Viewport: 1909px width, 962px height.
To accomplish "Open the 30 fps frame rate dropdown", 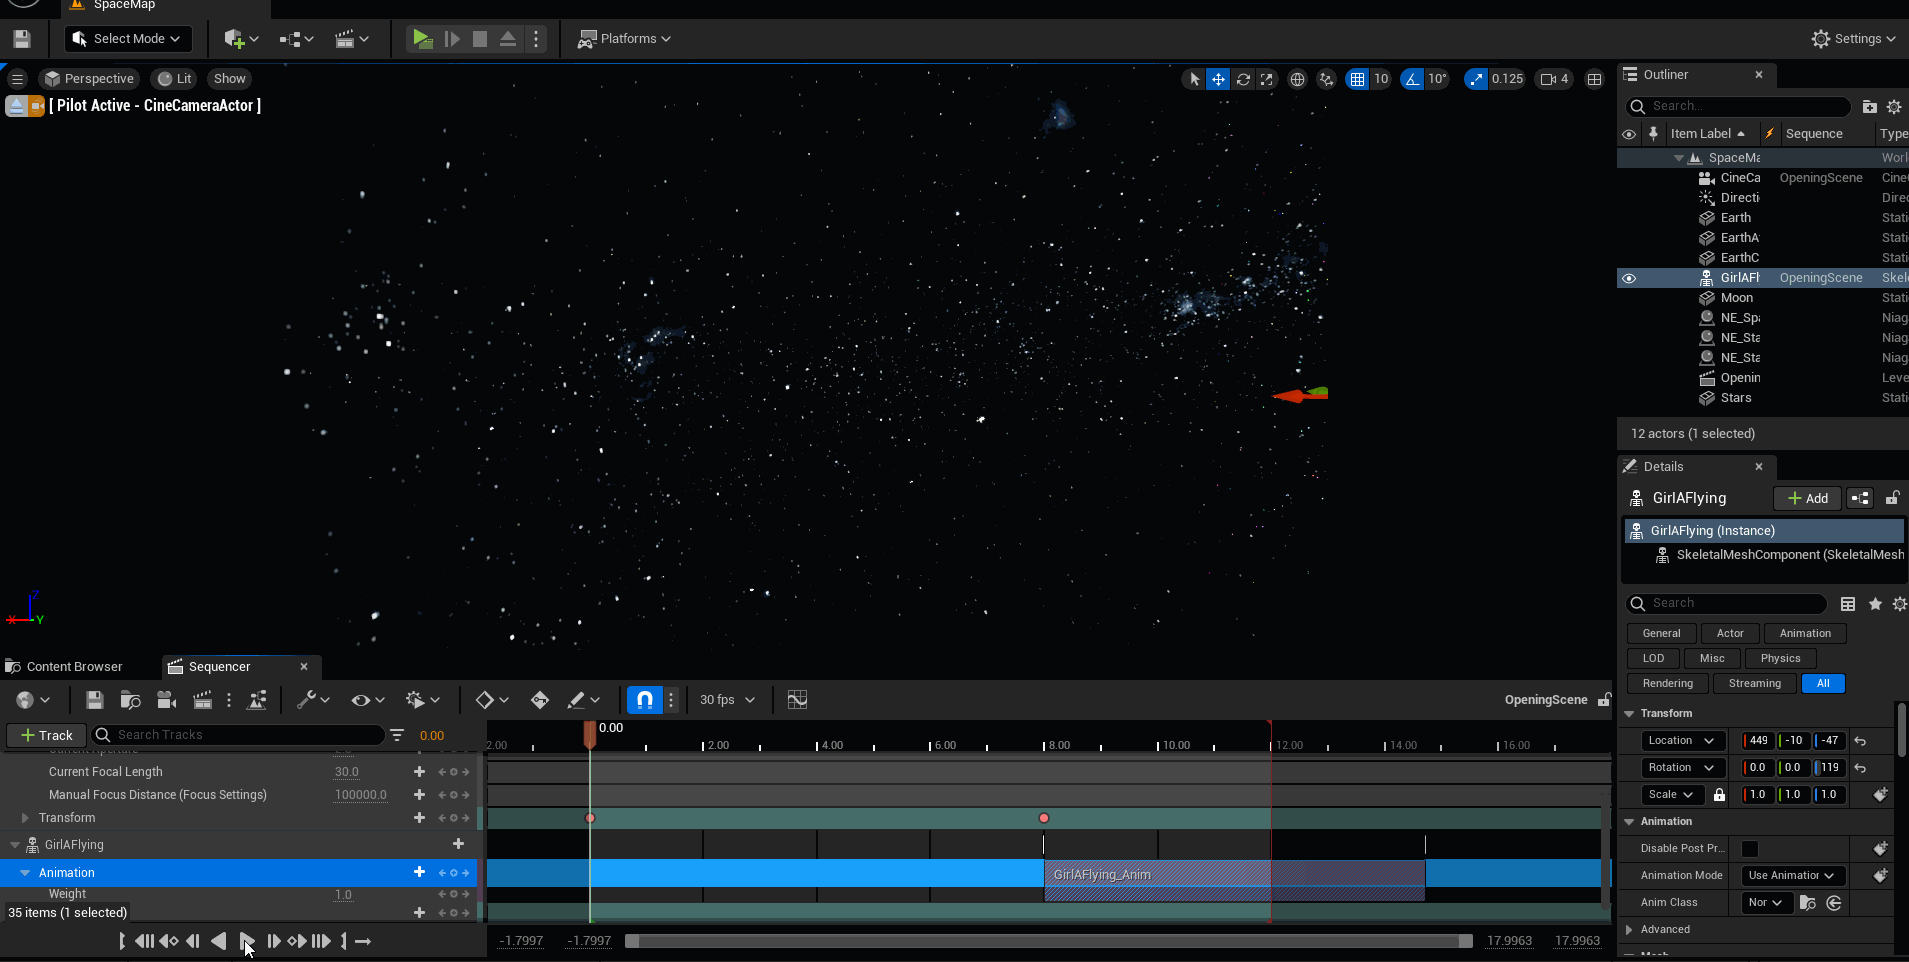I will tap(727, 700).
